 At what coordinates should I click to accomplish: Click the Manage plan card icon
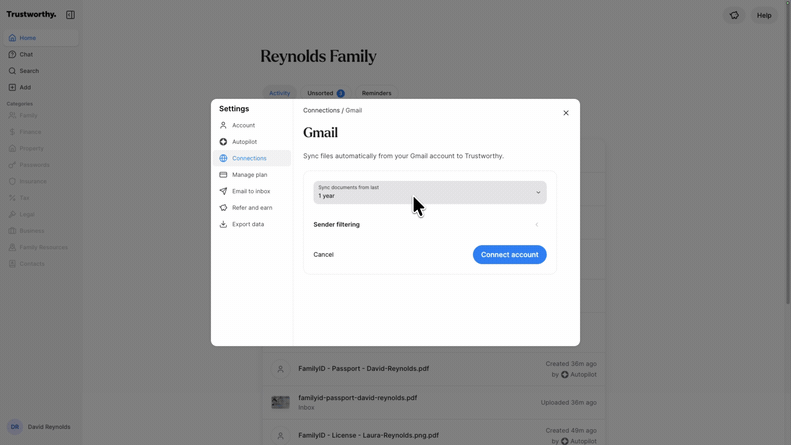(x=223, y=175)
